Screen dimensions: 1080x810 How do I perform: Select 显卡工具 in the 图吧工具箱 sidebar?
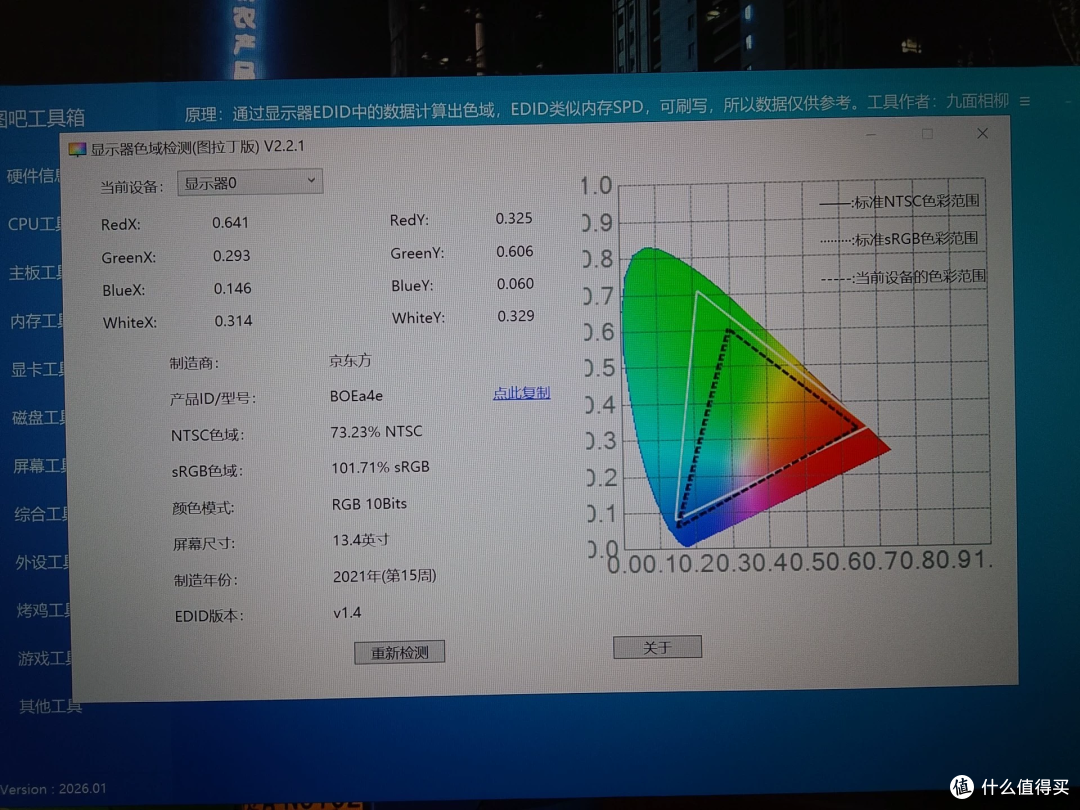[39, 369]
